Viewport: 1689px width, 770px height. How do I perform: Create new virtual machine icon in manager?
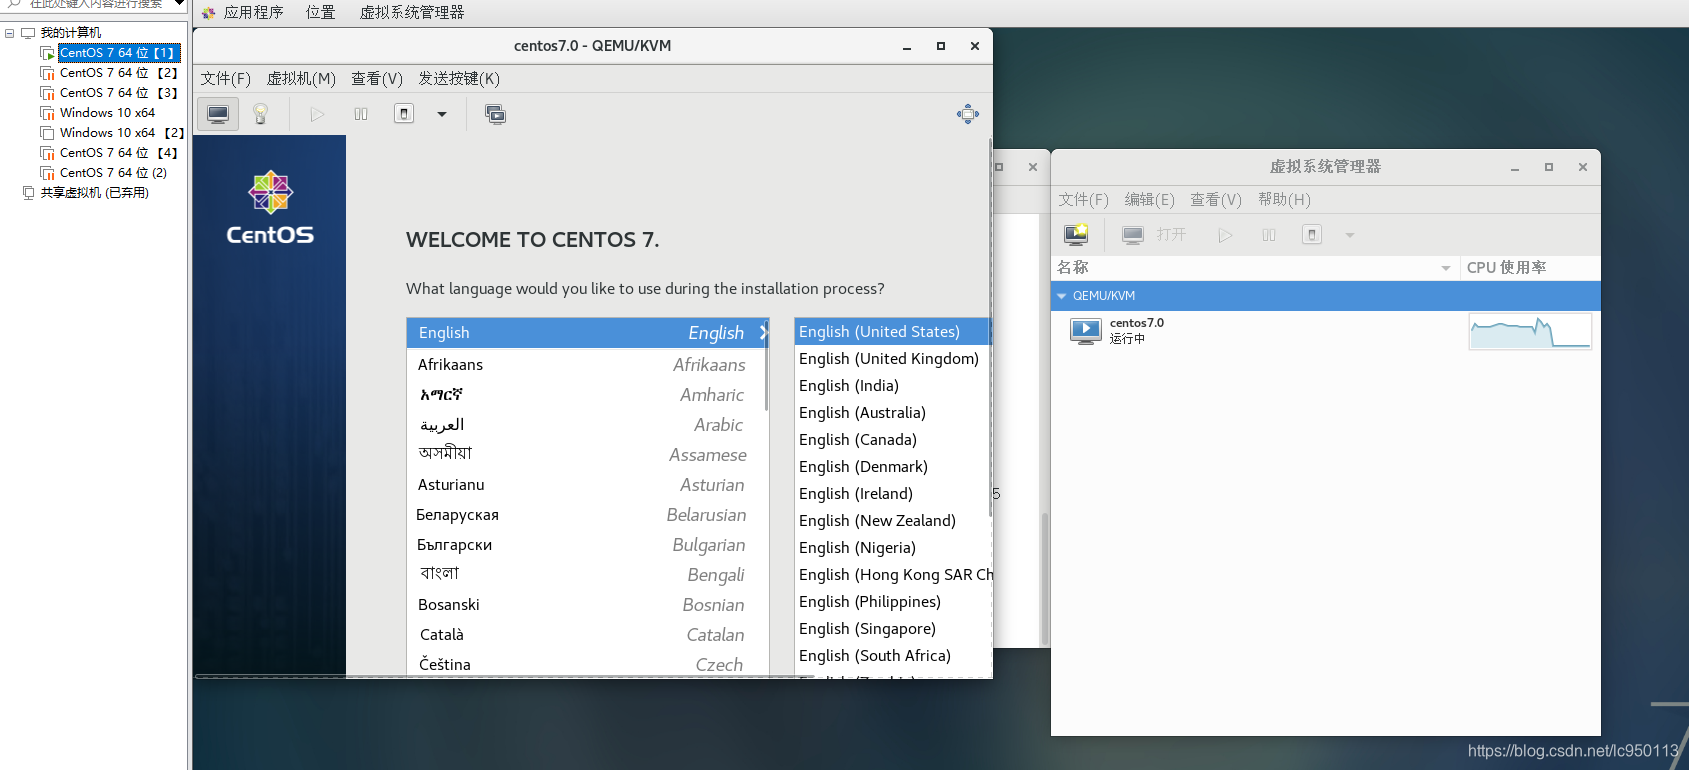pos(1077,235)
